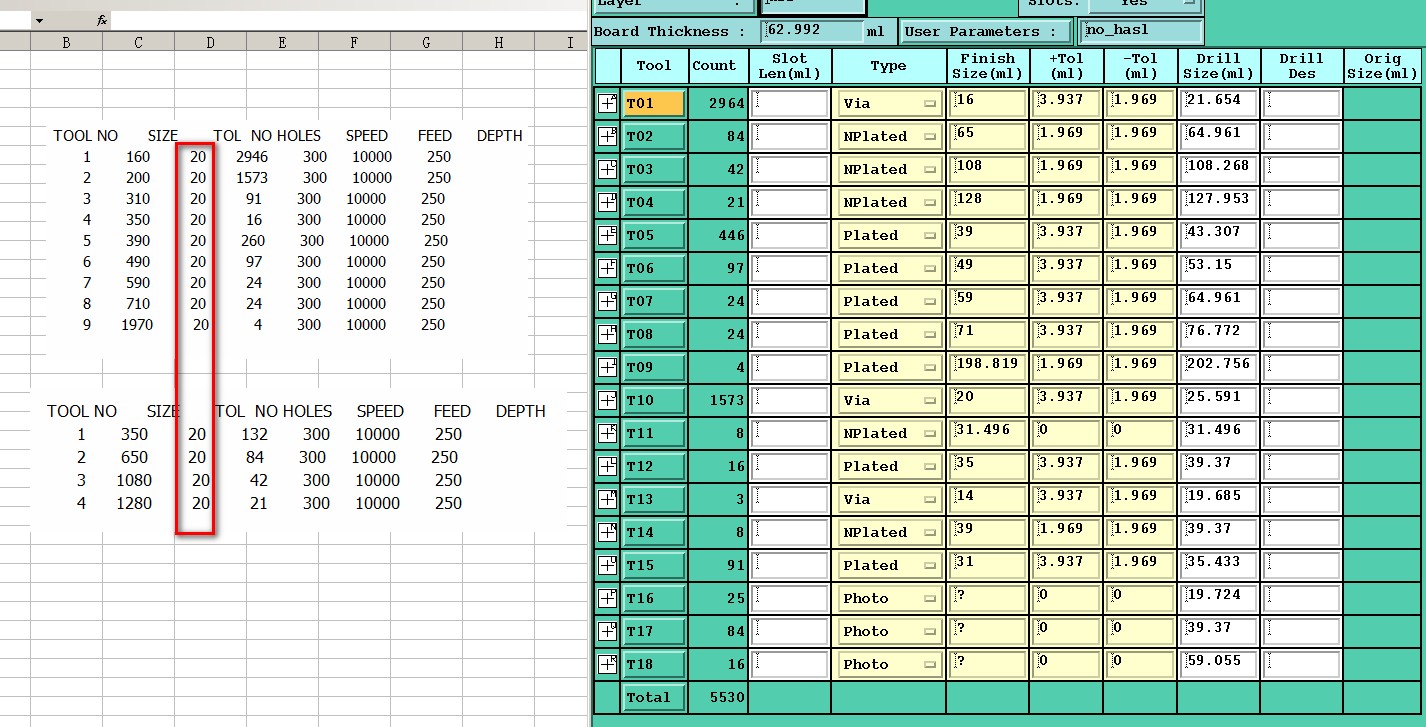Open the Photo type dropdown for T16
This screenshot has height=727, width=1426.
[890, 598]
